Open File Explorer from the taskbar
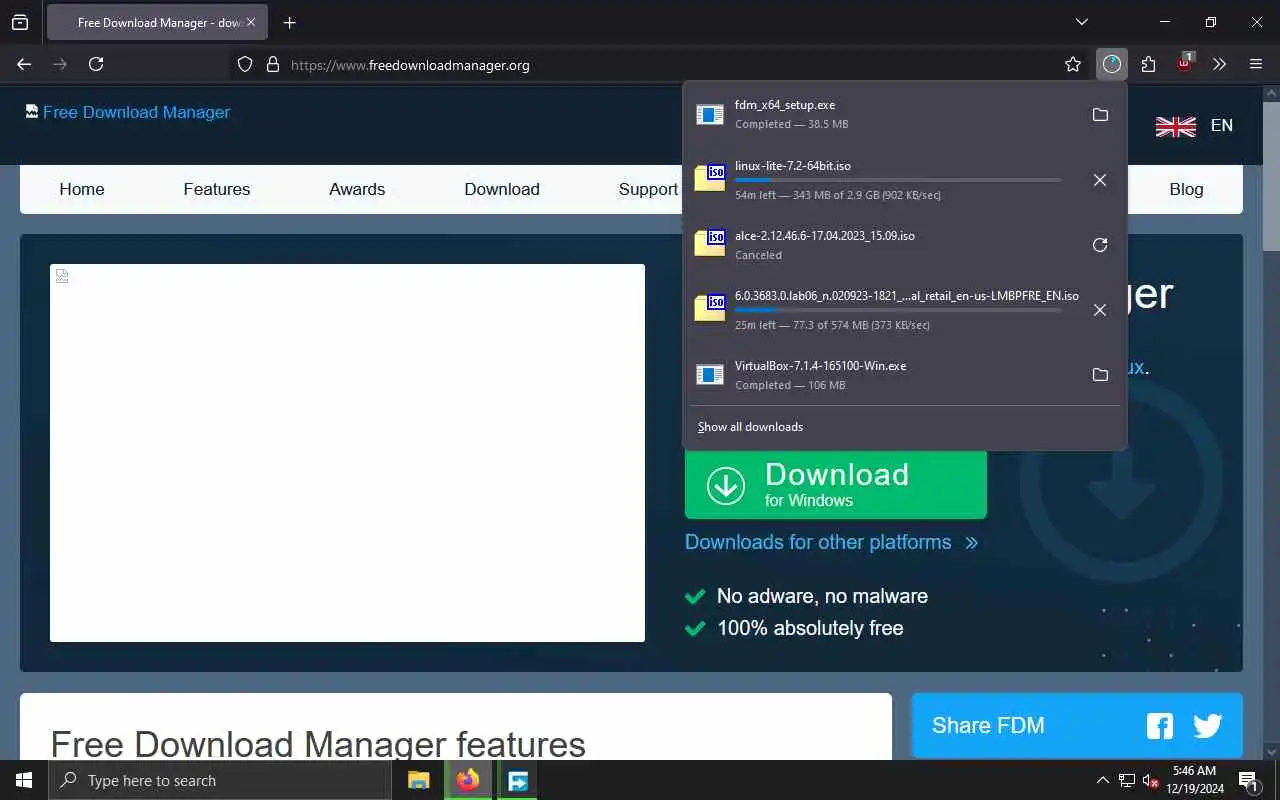The height and width of the screenshot is (800, 1280). click(x=419, y=780)
